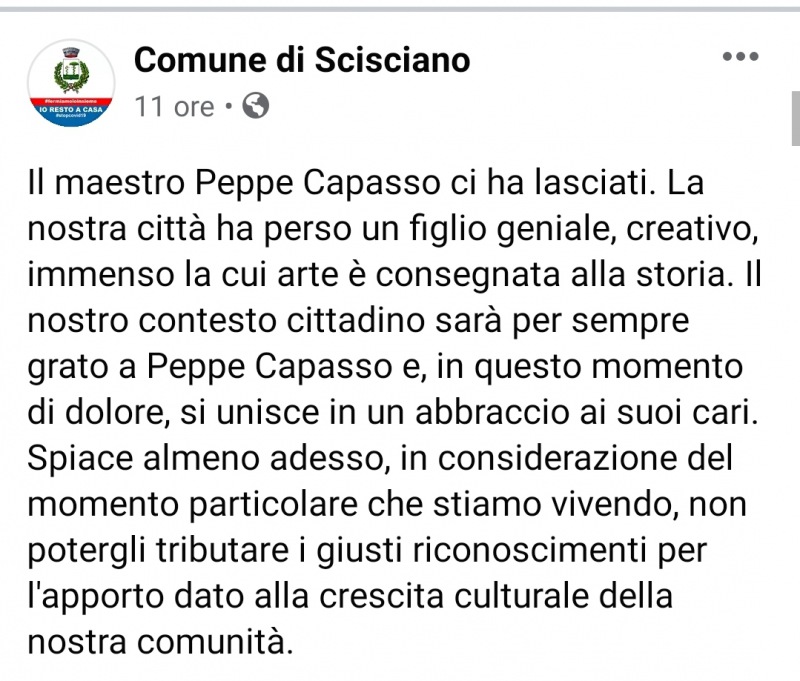
Task: Open the post options three-dot menu
Action: (741, 55)
